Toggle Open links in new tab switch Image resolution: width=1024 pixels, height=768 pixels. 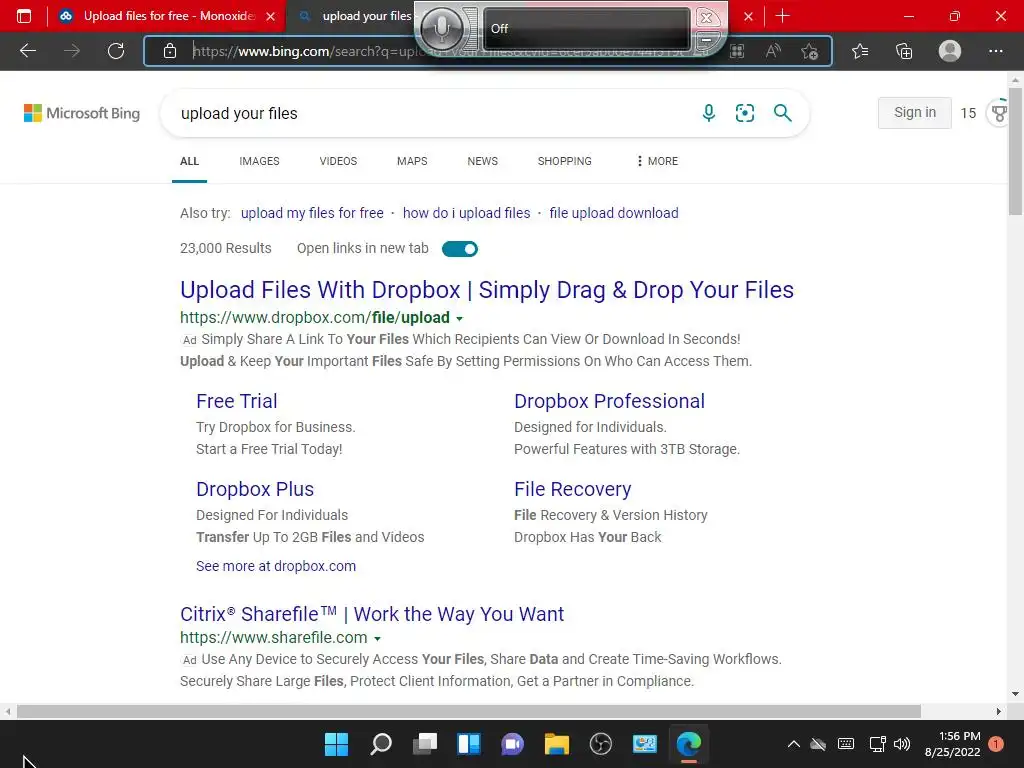click(460, 249)
